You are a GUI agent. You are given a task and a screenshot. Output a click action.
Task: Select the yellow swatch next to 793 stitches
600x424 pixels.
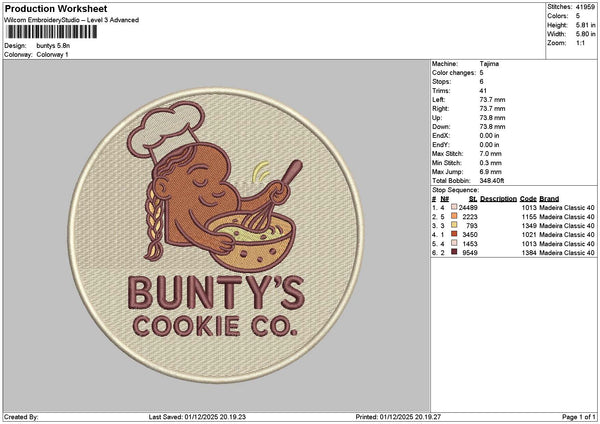454,225
